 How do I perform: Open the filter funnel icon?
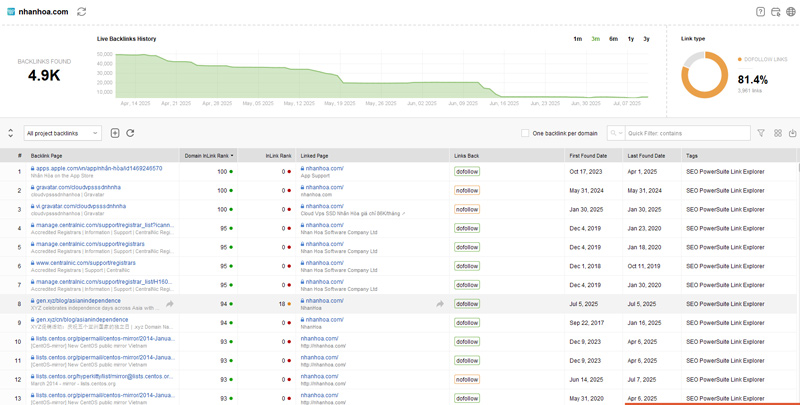(x=761, y=133)
